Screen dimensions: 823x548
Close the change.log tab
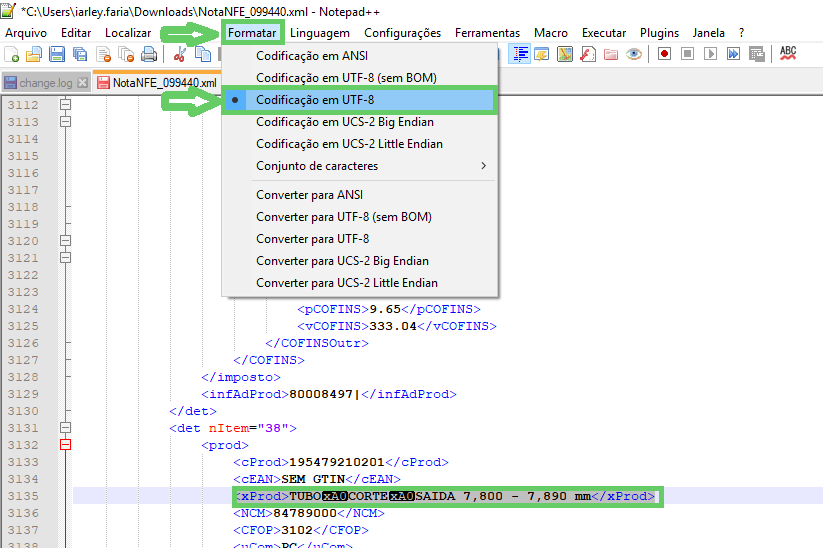point(83,83)
